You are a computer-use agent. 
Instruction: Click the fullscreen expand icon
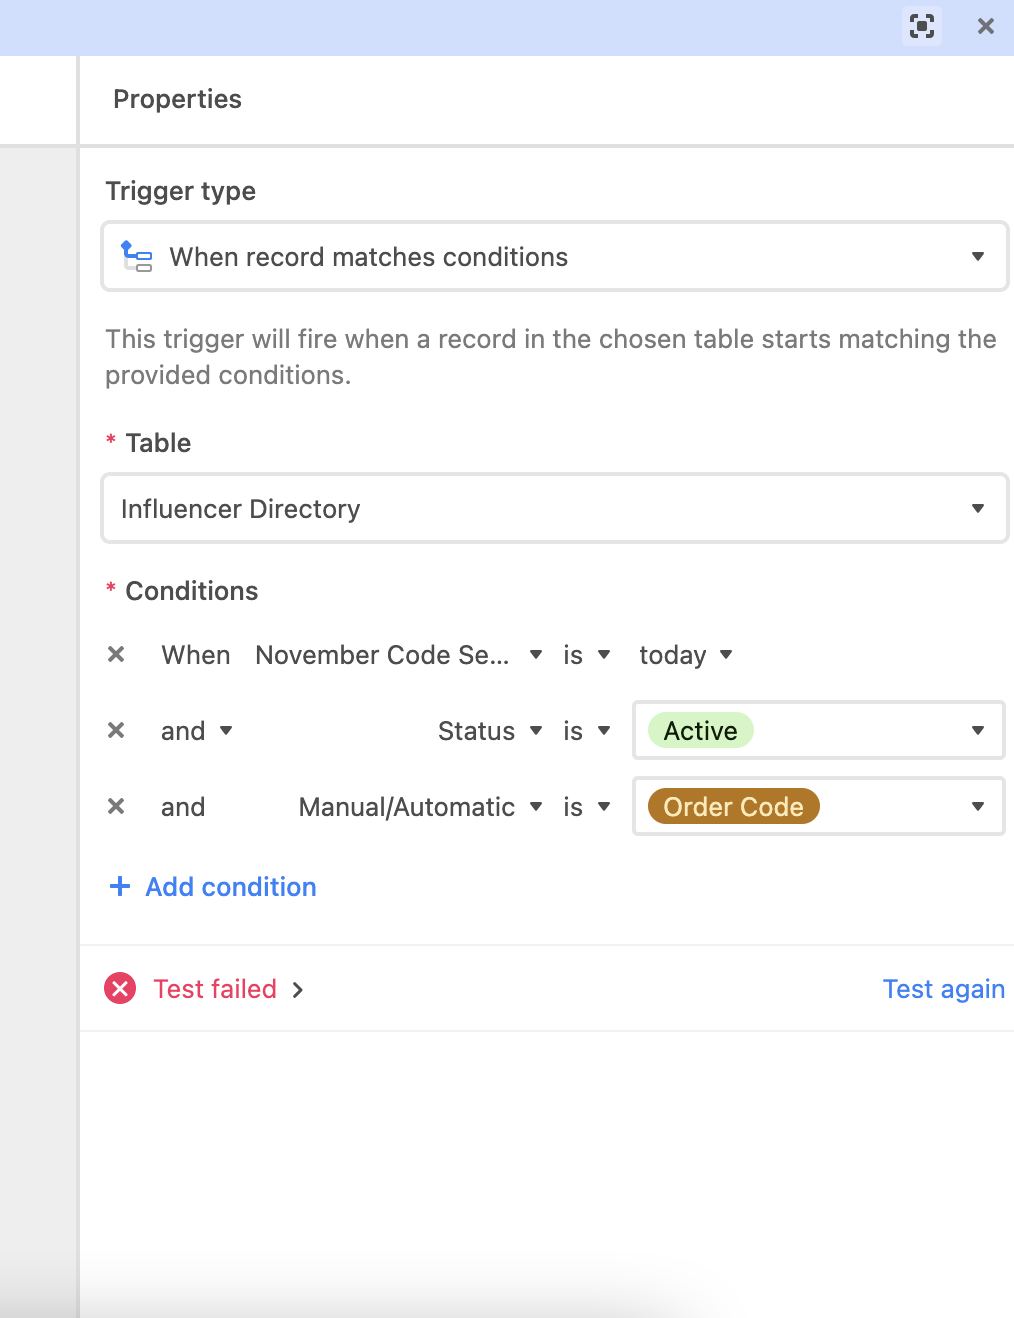pos(922,26)
